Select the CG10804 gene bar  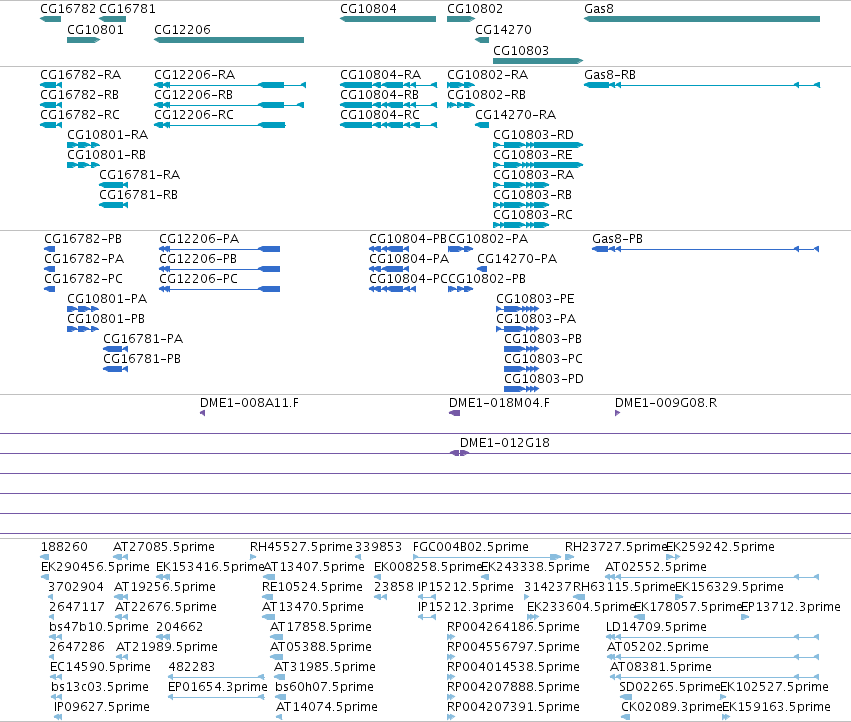(x=388, y=19)
